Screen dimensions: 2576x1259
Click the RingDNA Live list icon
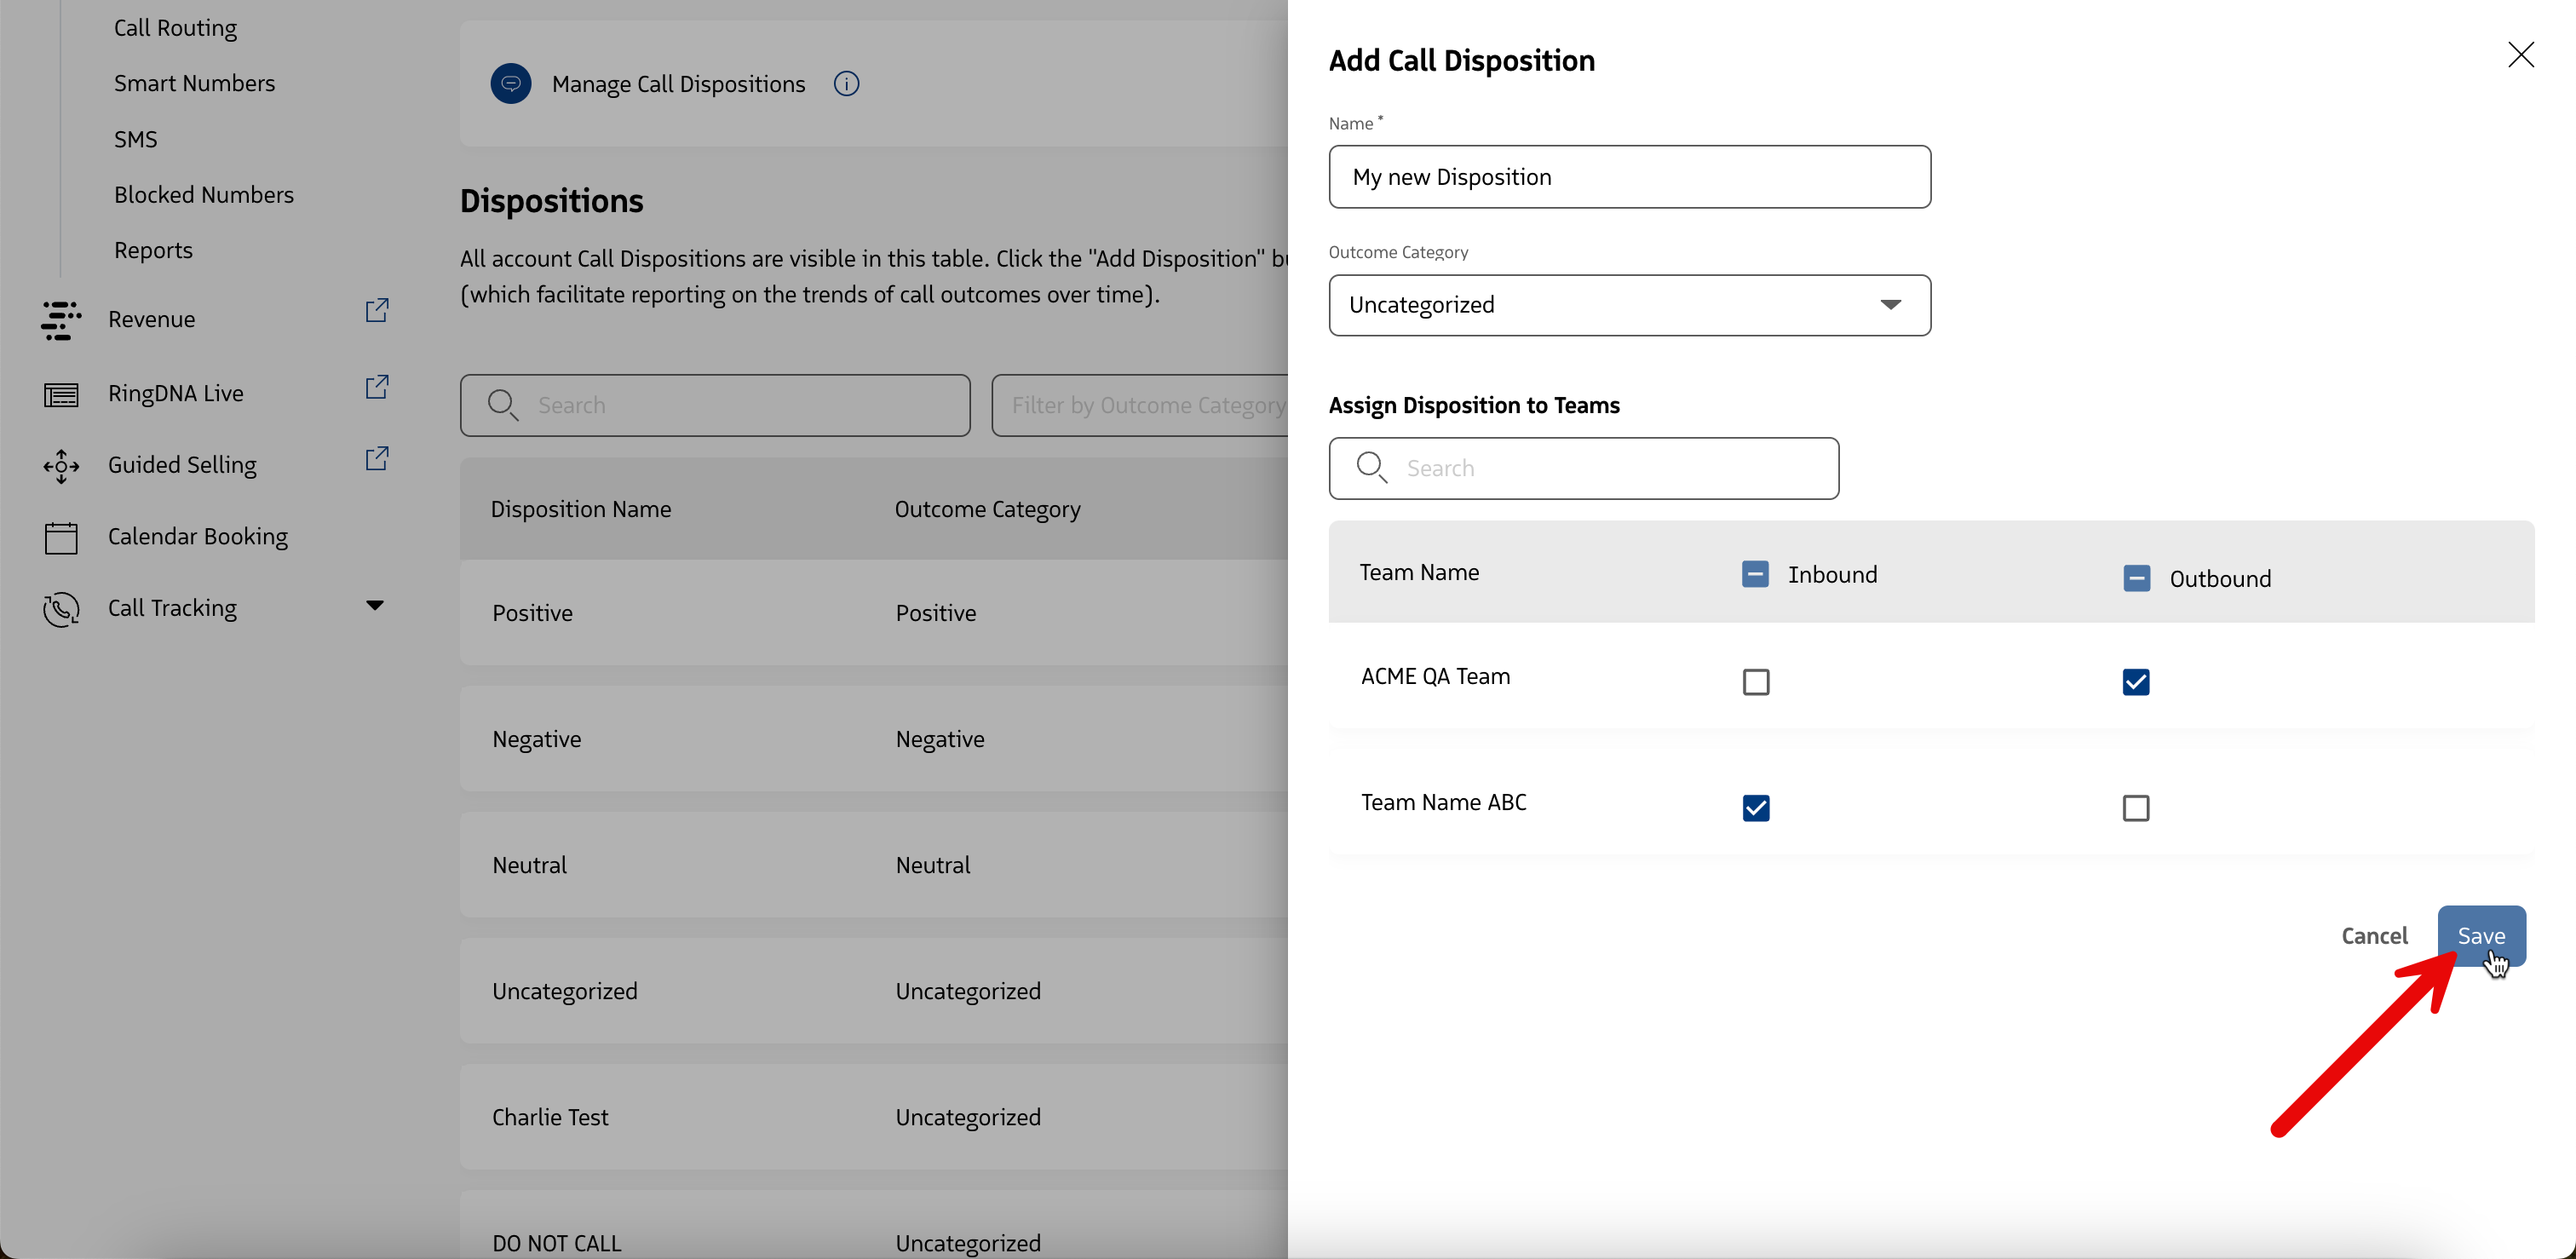pyautogui.click(x=61, y=395)
